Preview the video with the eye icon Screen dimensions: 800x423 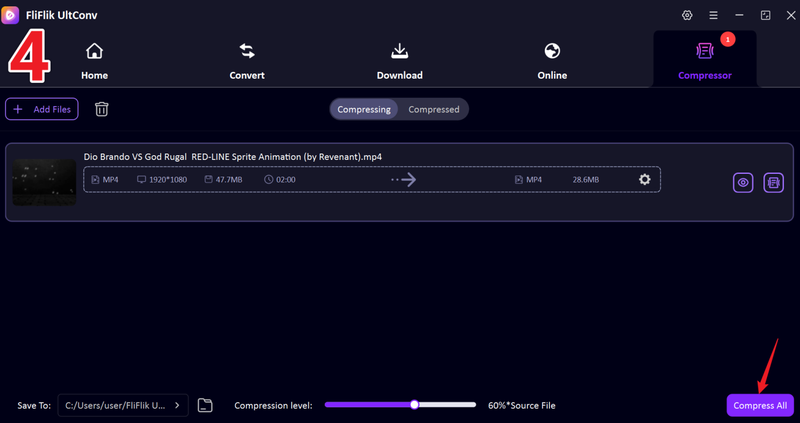click(x=743, y=183)
